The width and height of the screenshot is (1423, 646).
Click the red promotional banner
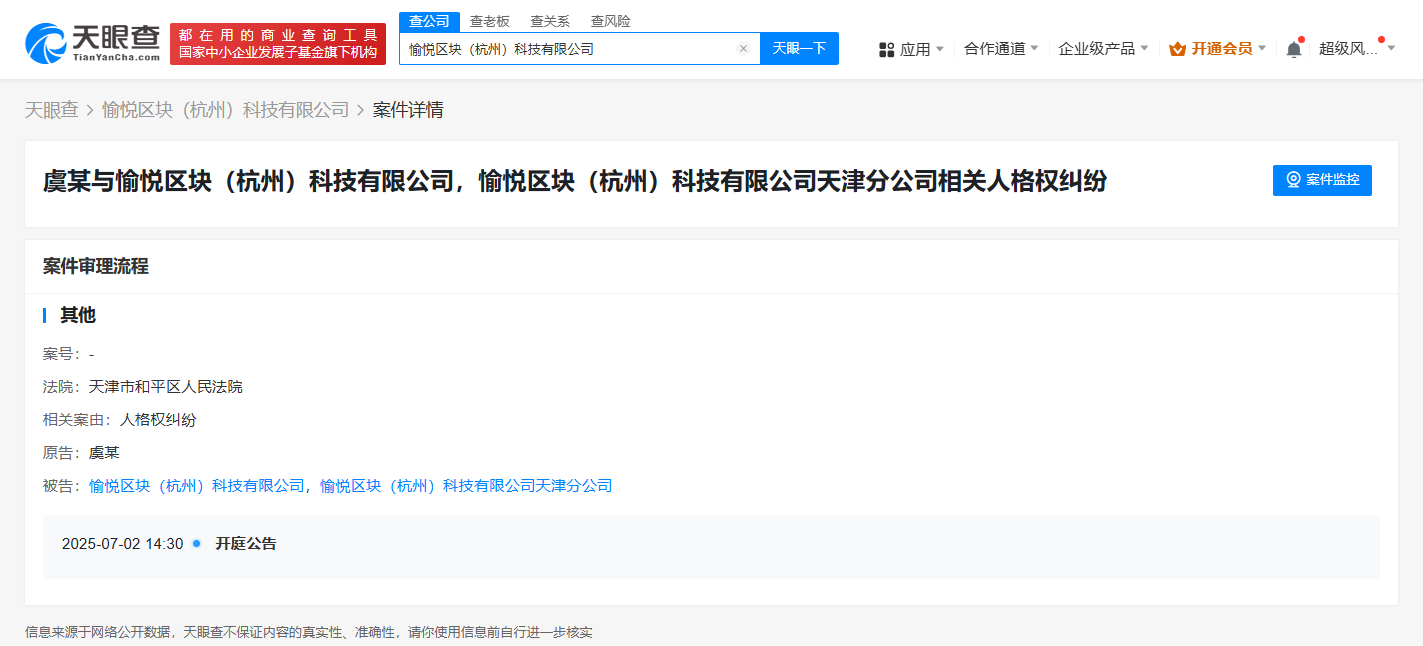pos(278,44)
